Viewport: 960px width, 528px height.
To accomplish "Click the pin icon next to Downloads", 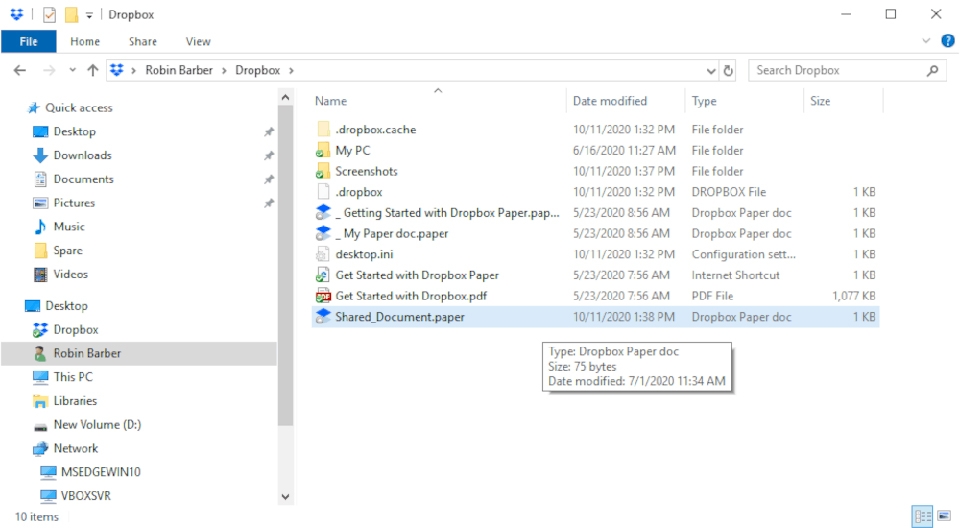I will coord(269,156).
